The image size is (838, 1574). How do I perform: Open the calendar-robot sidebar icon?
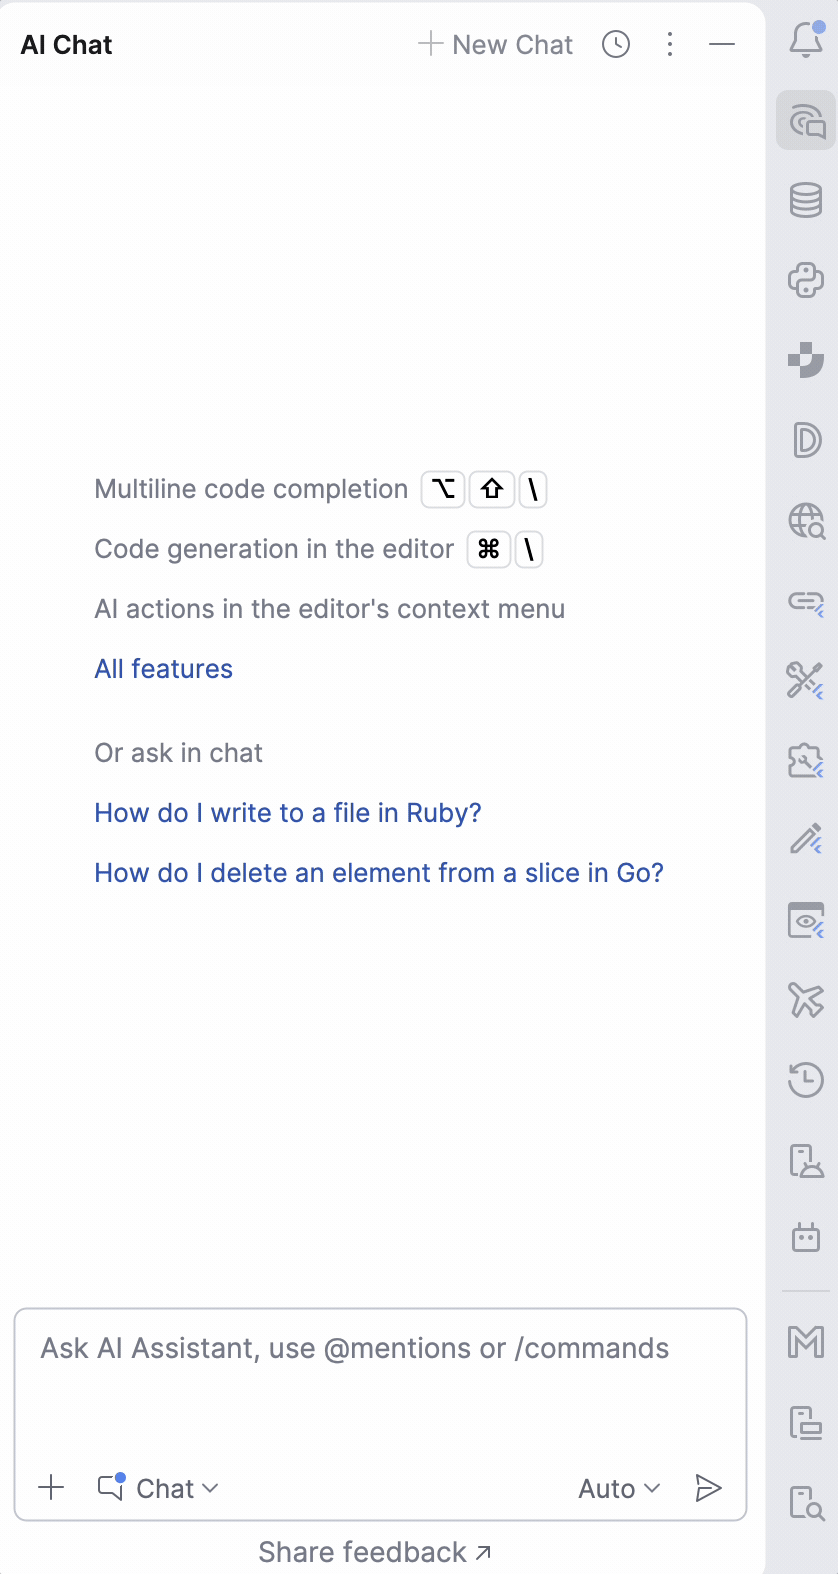(806, 1238)
